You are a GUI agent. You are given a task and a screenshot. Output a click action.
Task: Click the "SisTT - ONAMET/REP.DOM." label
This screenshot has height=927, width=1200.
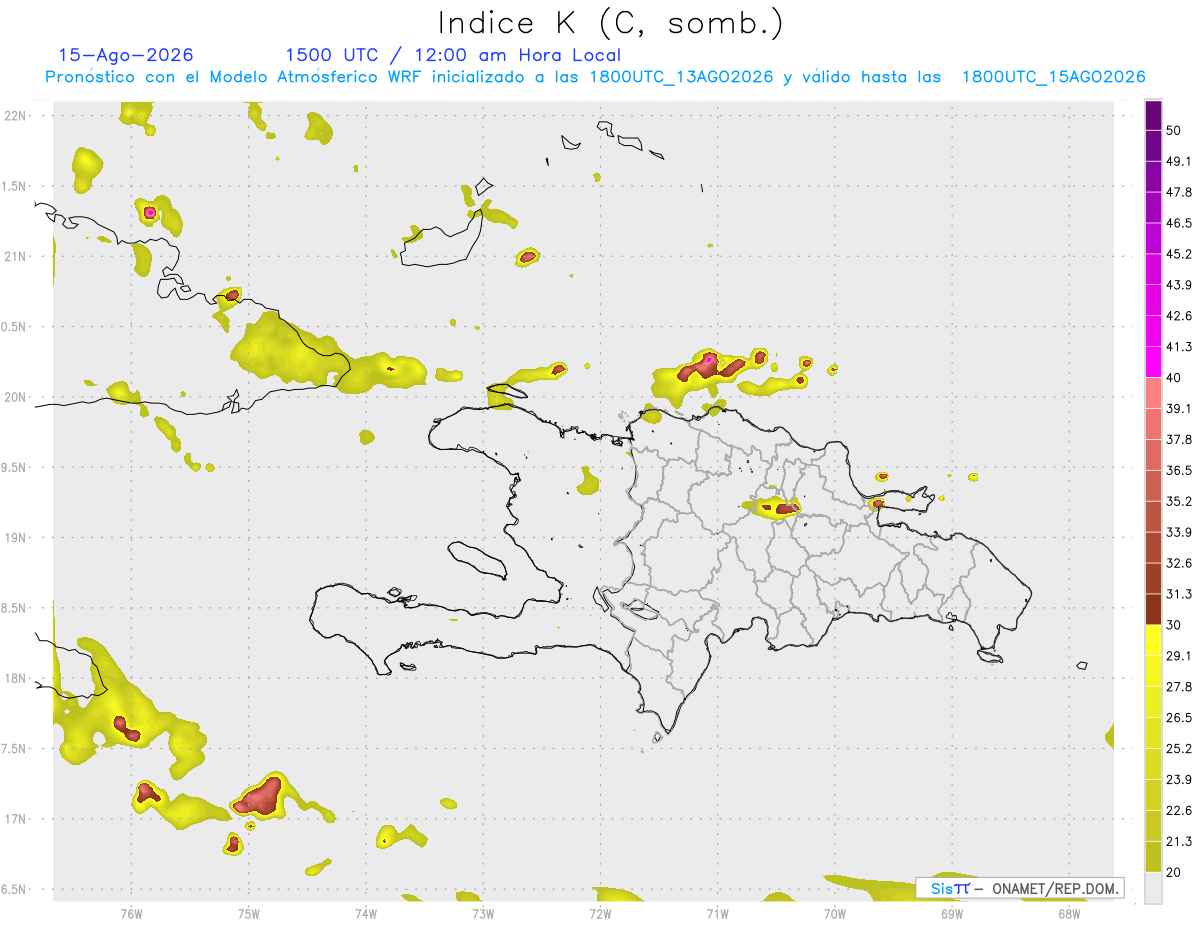pos(1020,888)
